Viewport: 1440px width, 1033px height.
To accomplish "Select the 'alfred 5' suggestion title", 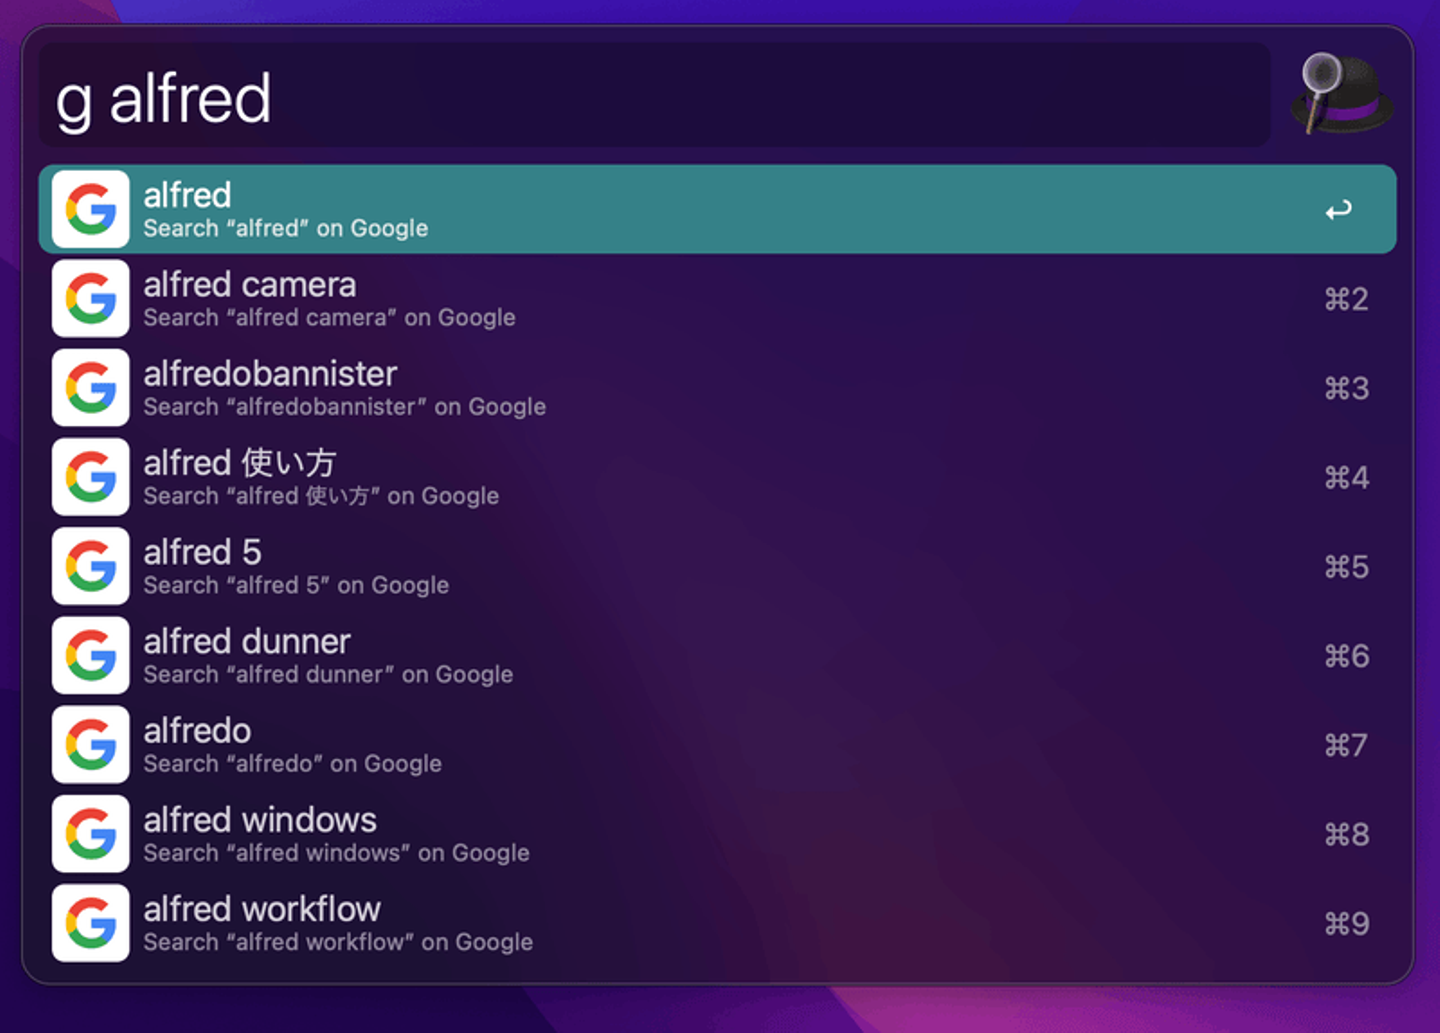I will click(x=203, y=552).
